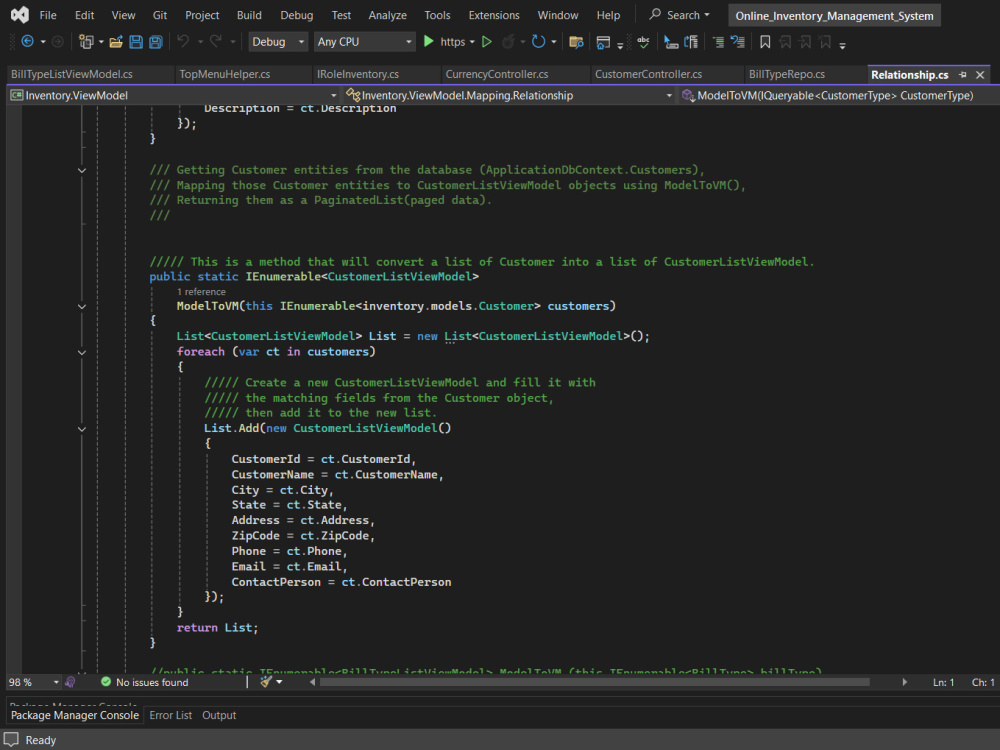1000x750 pixels.
Task: Open the Any CPU platform dropdown
Action: pos(364,42)
